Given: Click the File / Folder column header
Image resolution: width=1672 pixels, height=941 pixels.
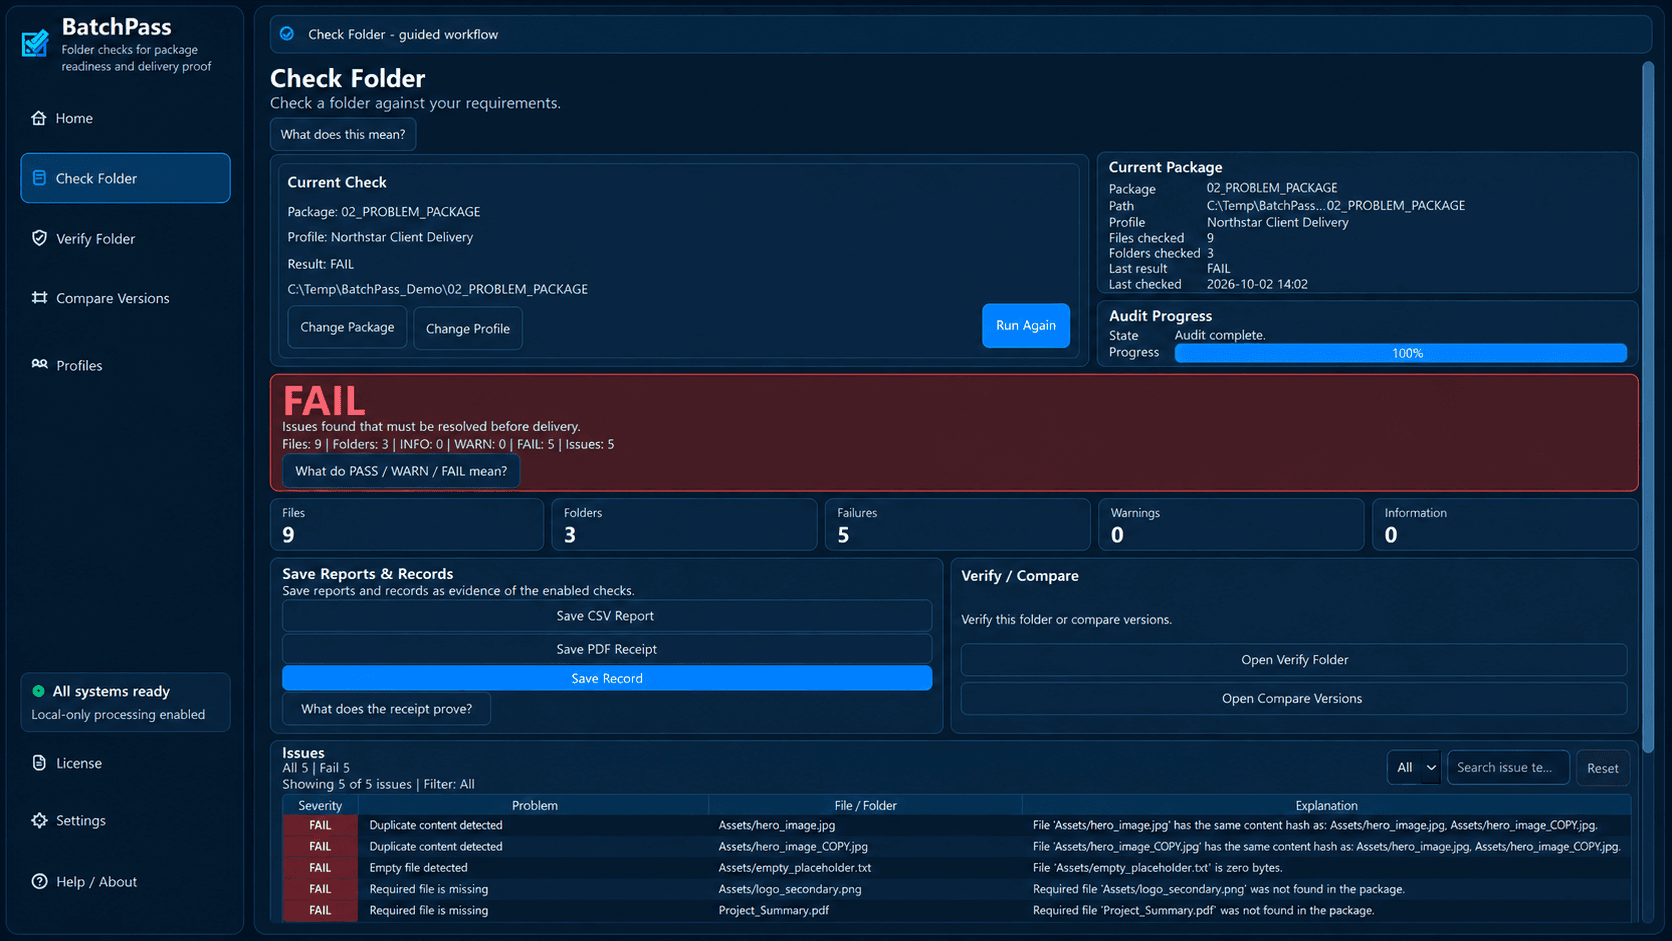Looking at the screenshot, I should point(865,805).
